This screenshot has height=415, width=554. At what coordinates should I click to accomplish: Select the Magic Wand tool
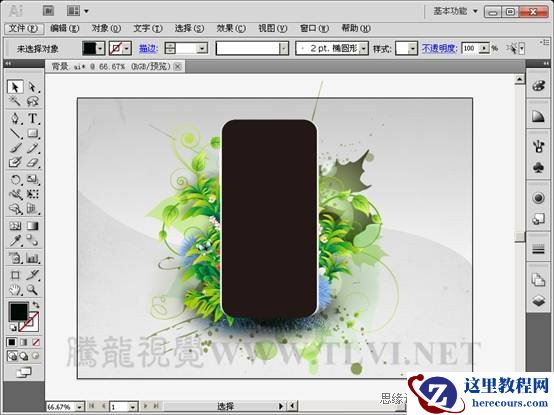15,102
